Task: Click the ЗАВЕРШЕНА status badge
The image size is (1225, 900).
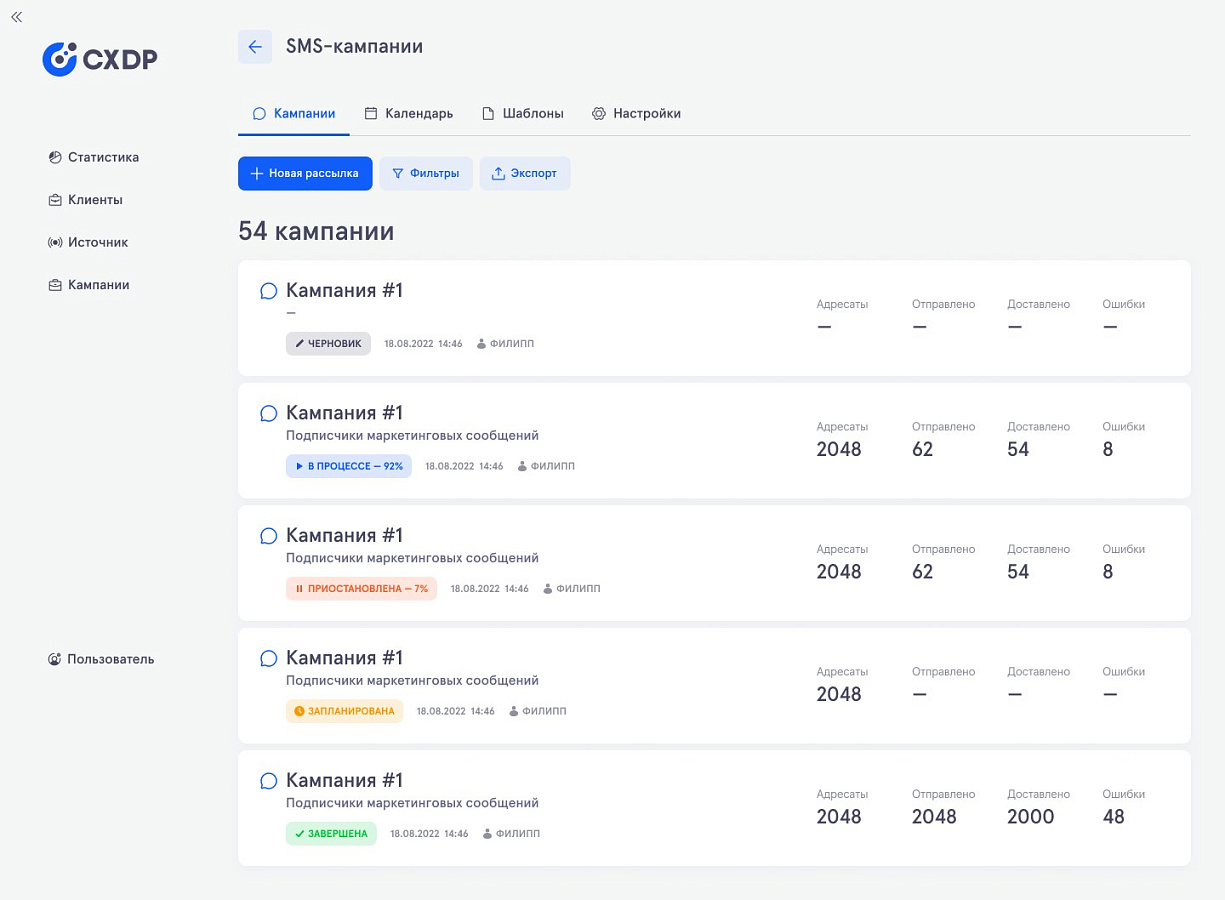Action: pos(331,834)
